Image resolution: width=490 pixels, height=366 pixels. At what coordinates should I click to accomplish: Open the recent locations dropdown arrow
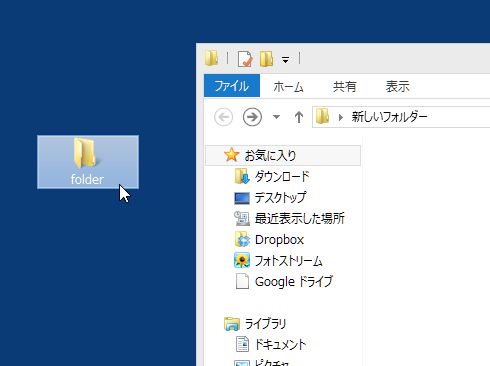coord(276,117)
